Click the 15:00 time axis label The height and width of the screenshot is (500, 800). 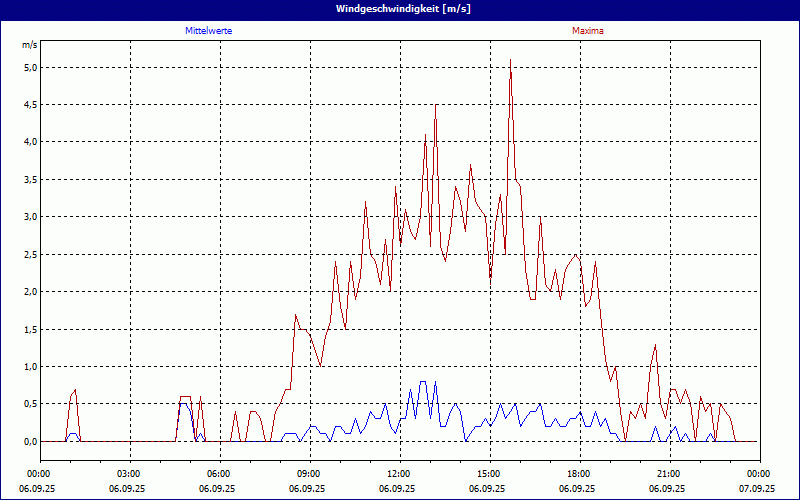click(488, 473)
